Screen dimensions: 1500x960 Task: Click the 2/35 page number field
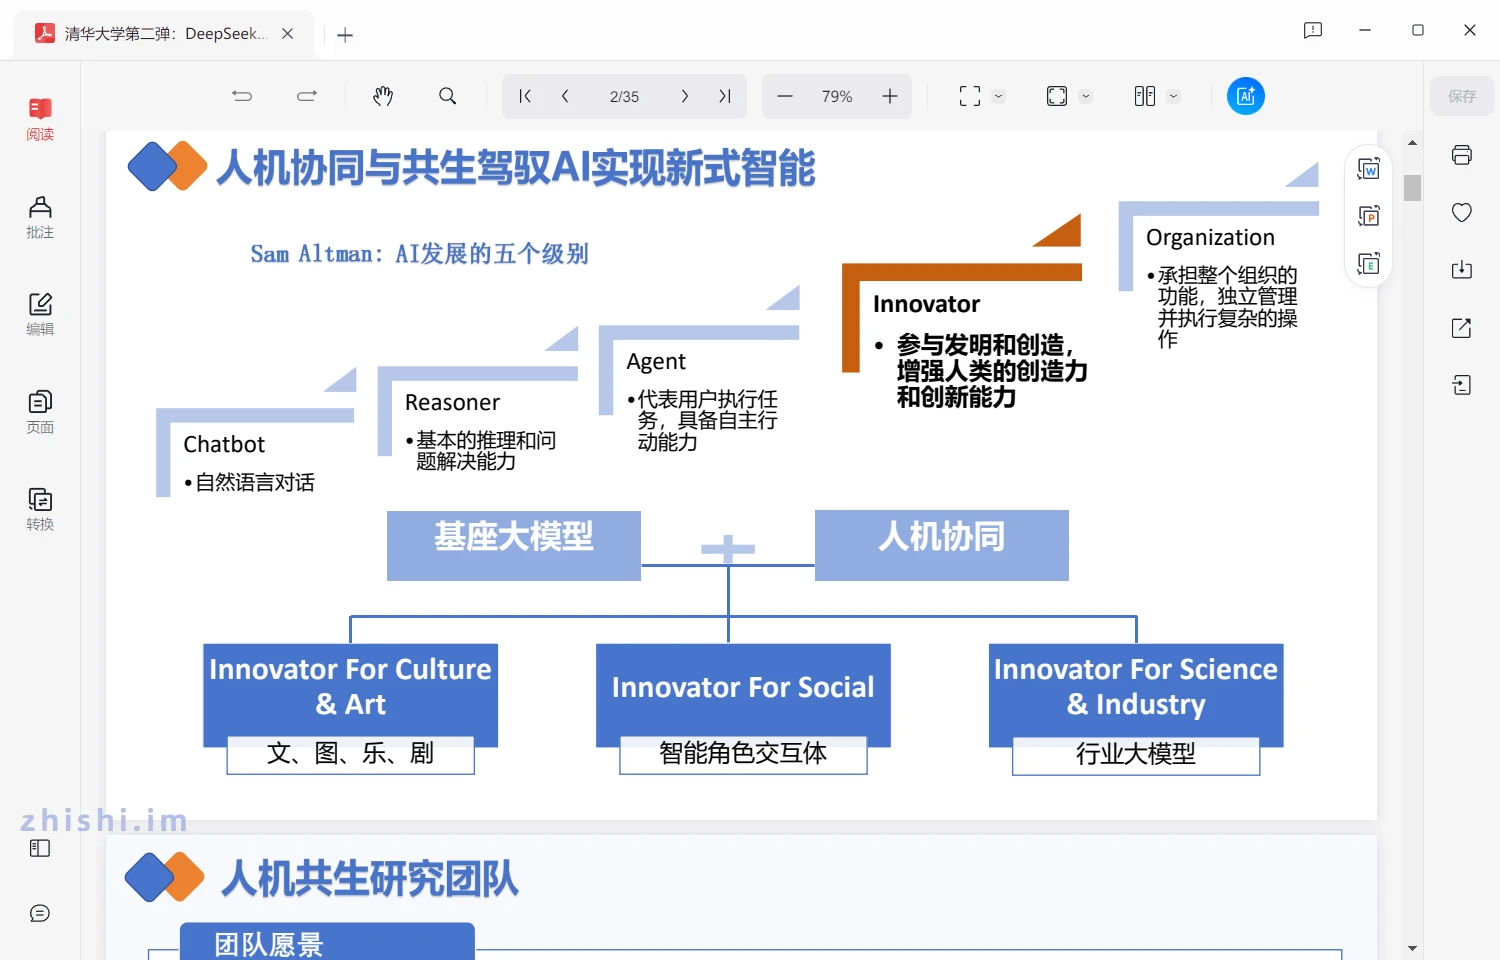click(624, 97)
